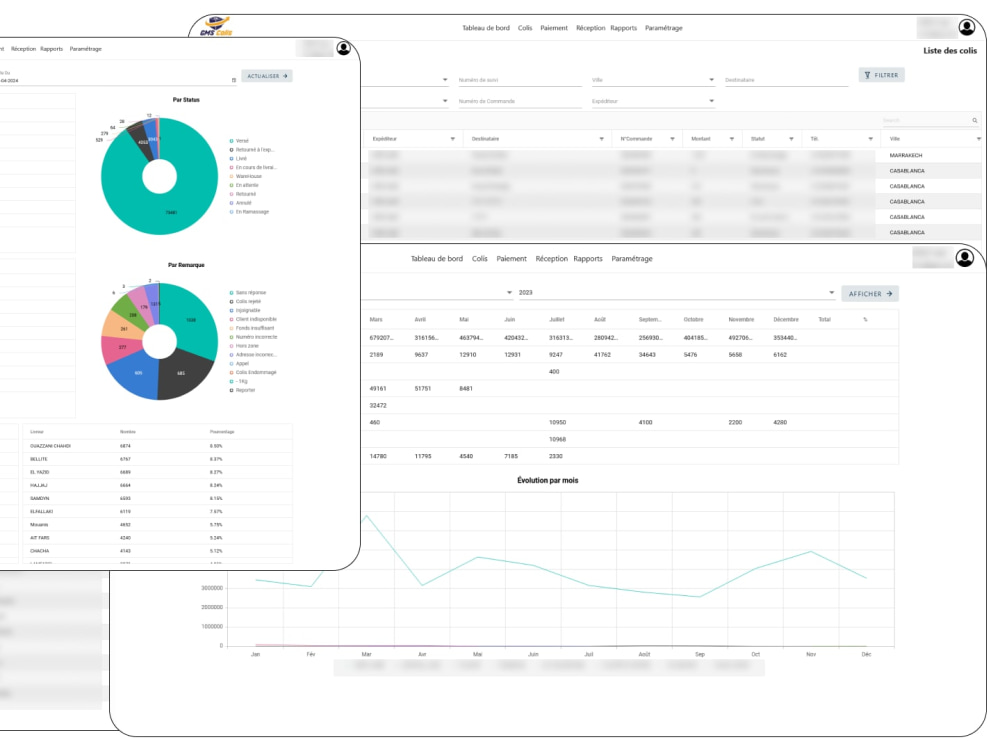Open the calendar icon in the date field
This screenshot has height=751, width=1000.
click(233, 80)
